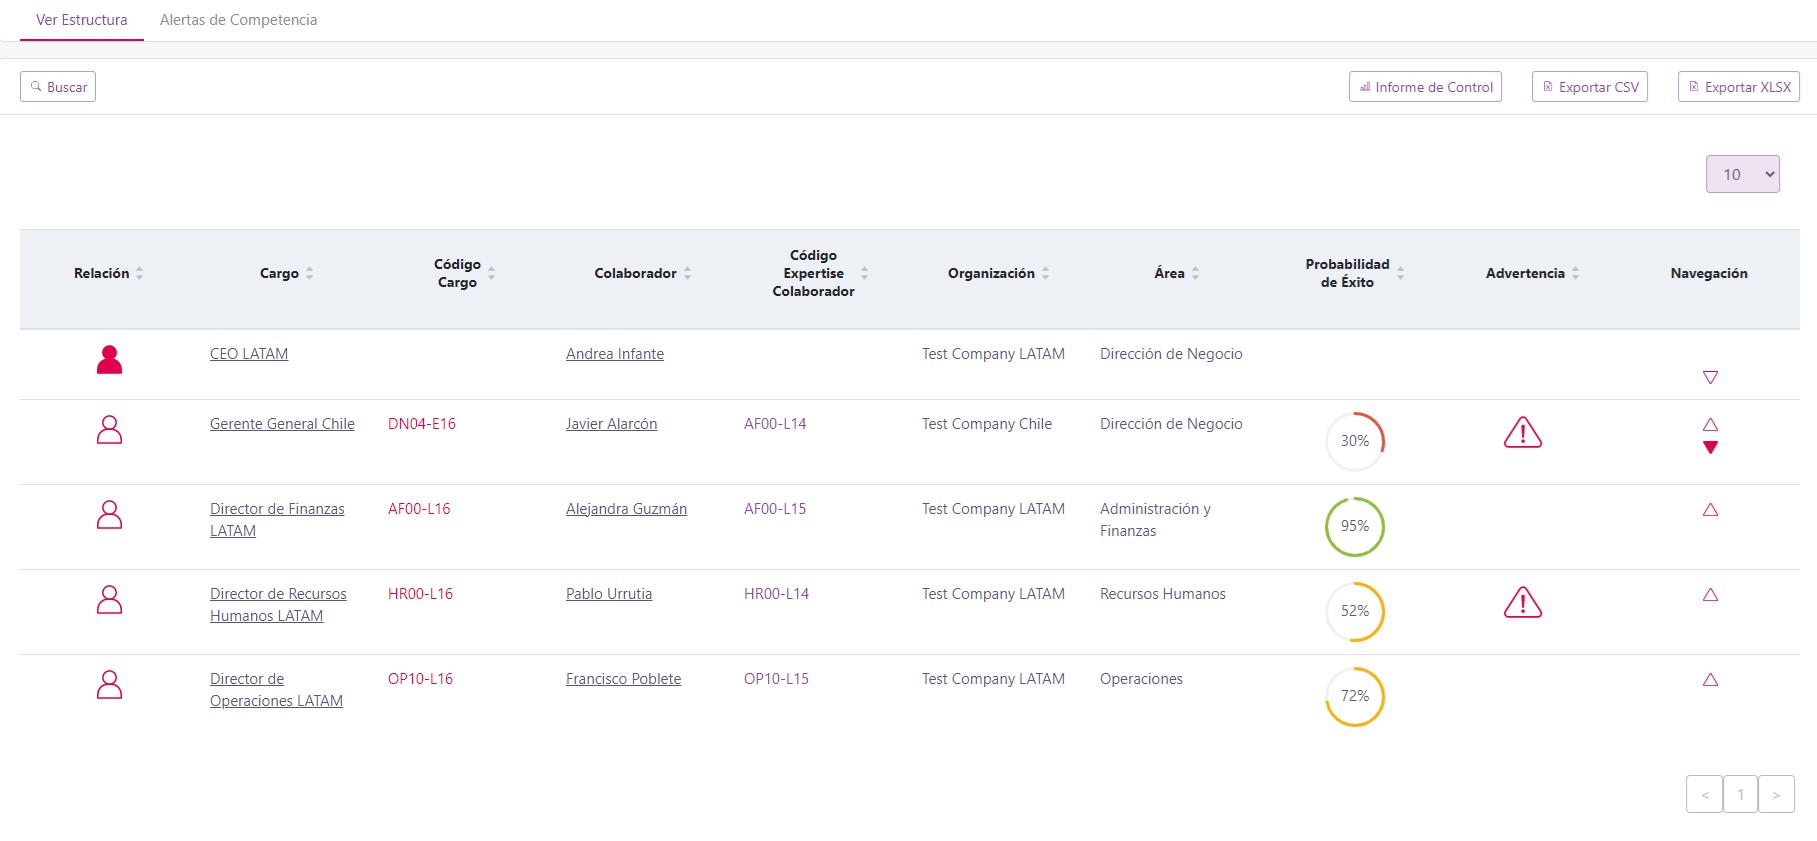
Task: Expand down arrow in CEO LATAM row
Action: (x=1710, y=377)
